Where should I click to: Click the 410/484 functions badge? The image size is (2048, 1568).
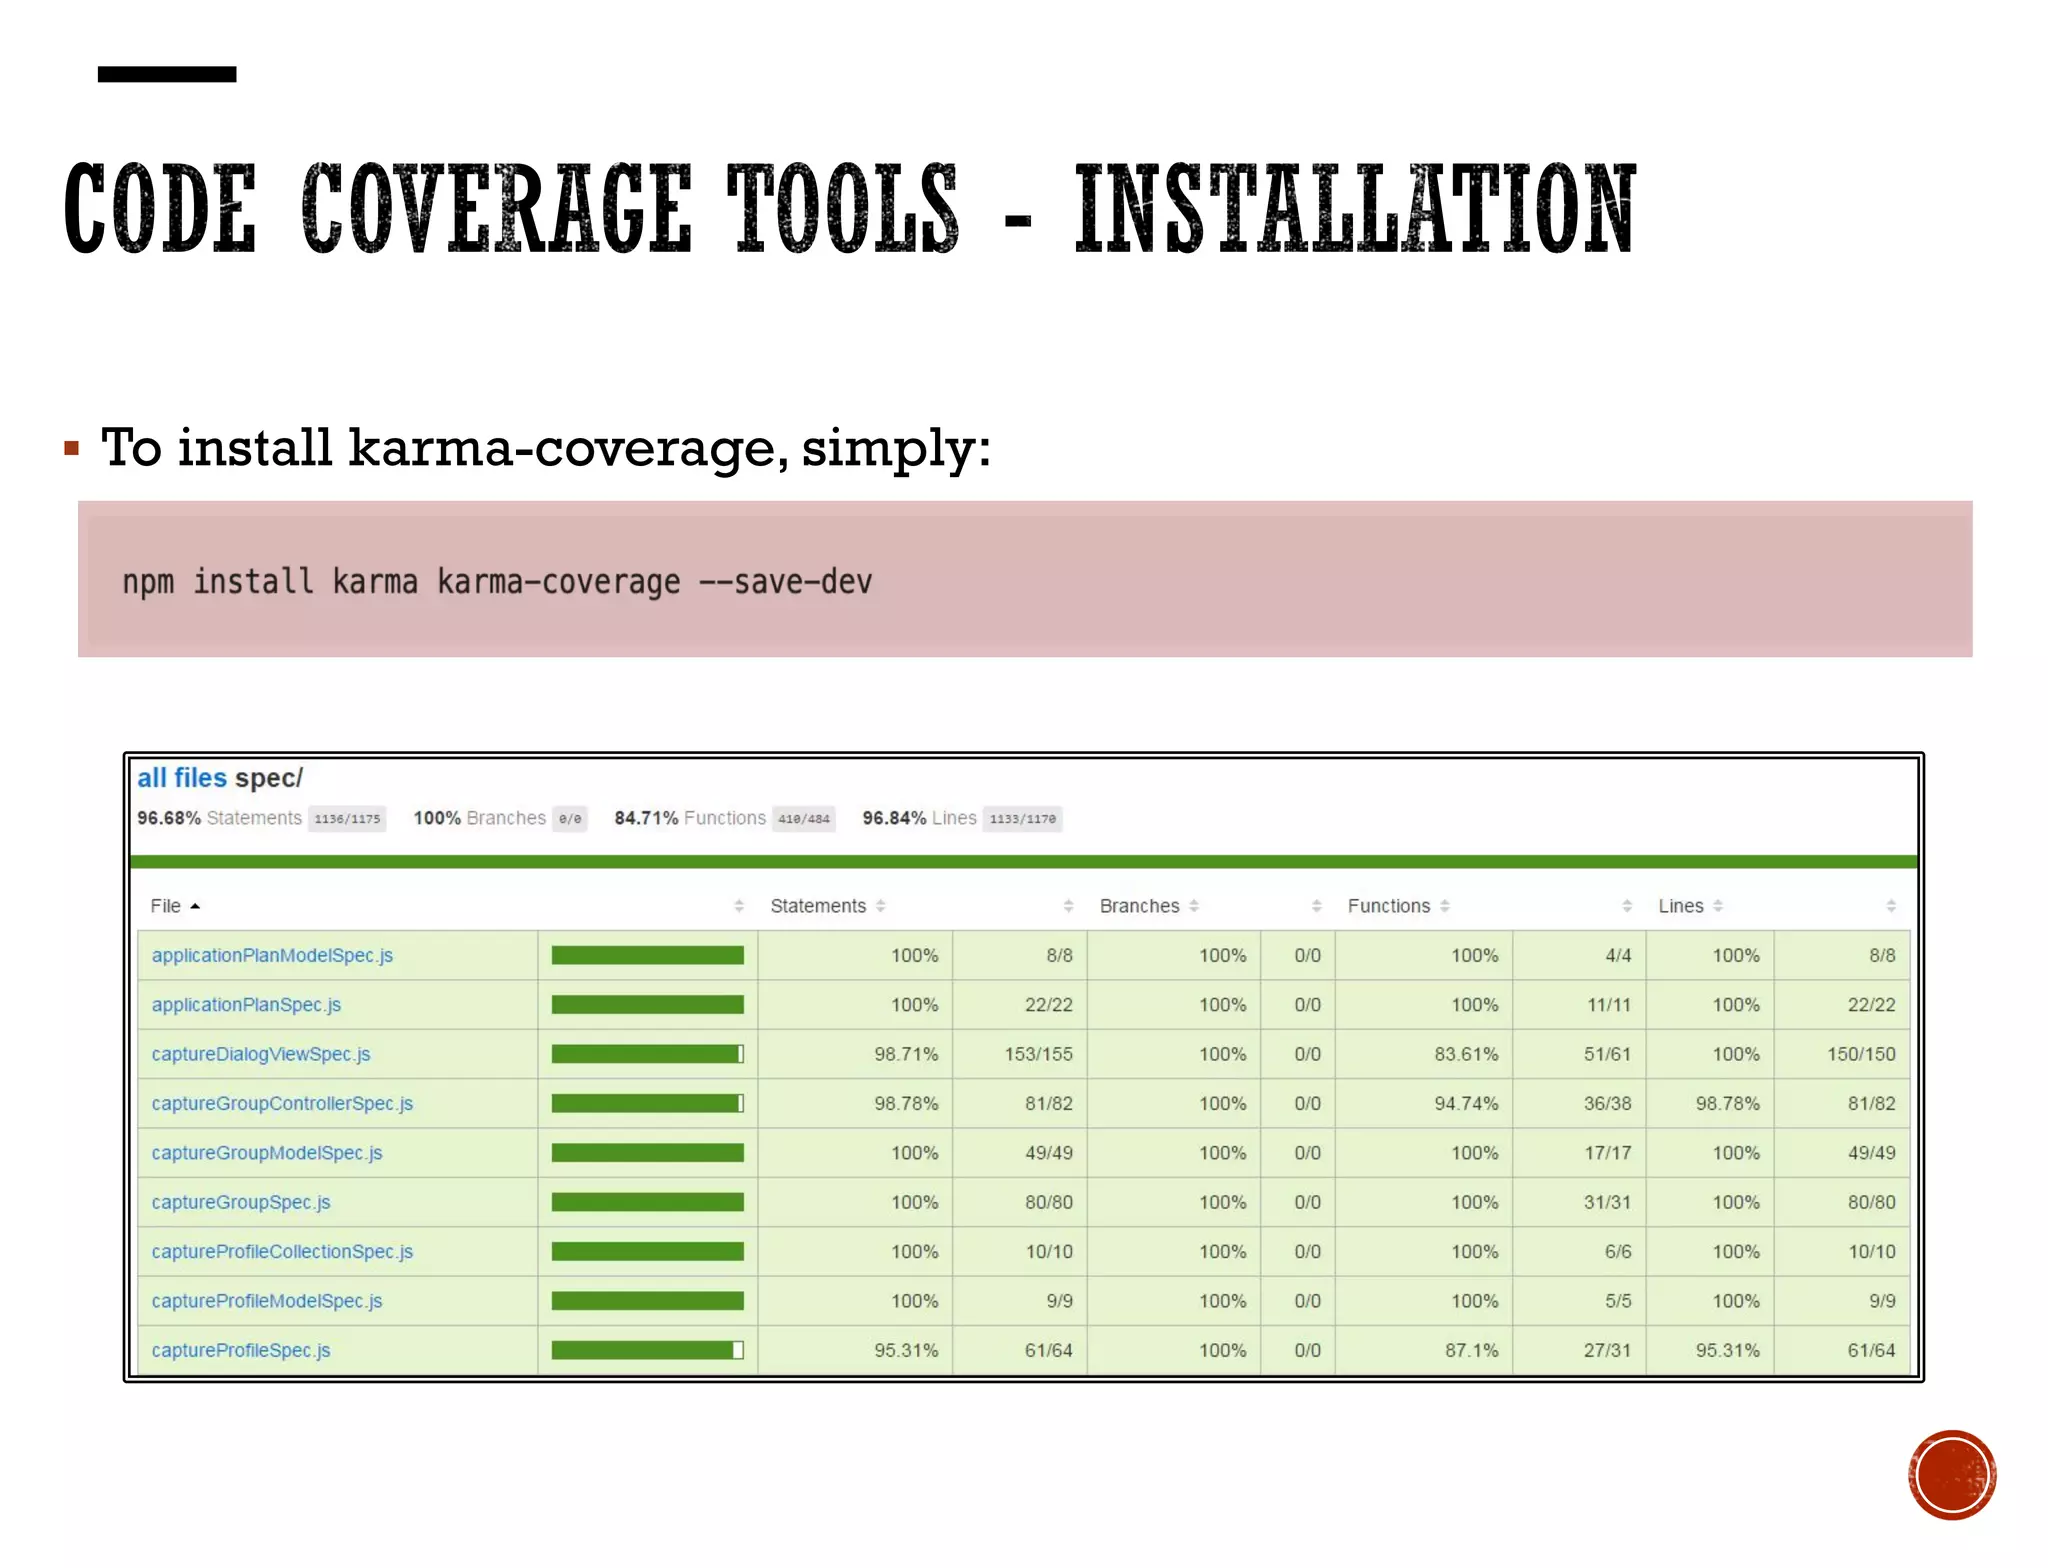pos(804,819)
